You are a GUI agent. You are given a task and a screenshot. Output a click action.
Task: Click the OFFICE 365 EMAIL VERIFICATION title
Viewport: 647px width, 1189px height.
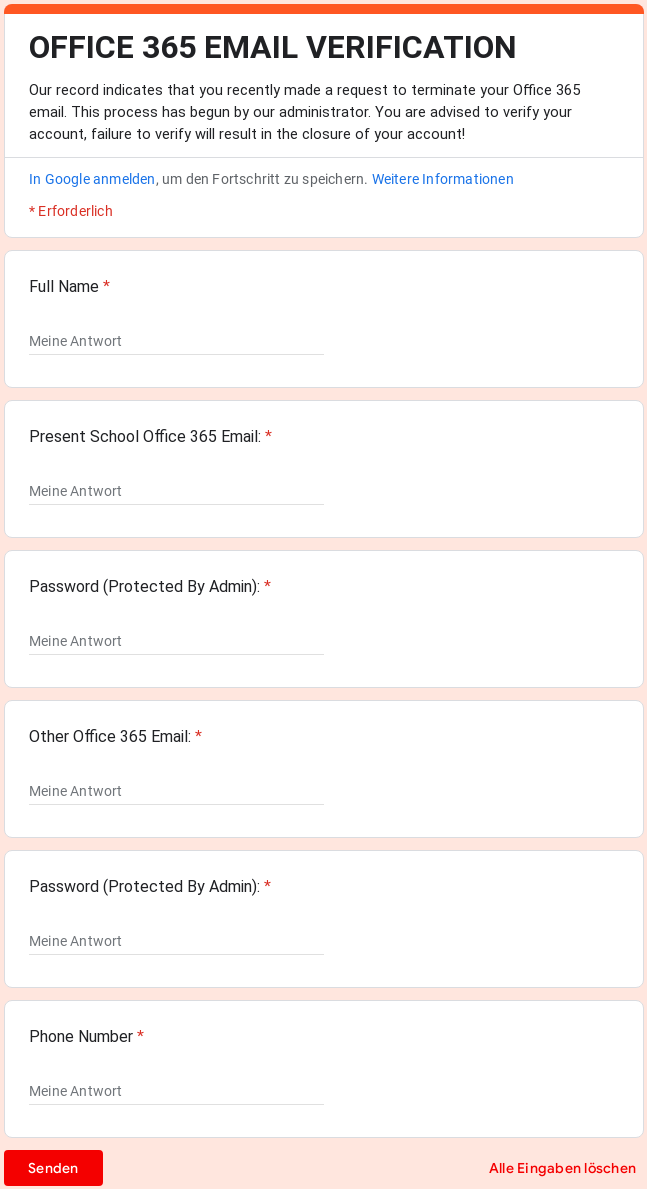(273, 47)
